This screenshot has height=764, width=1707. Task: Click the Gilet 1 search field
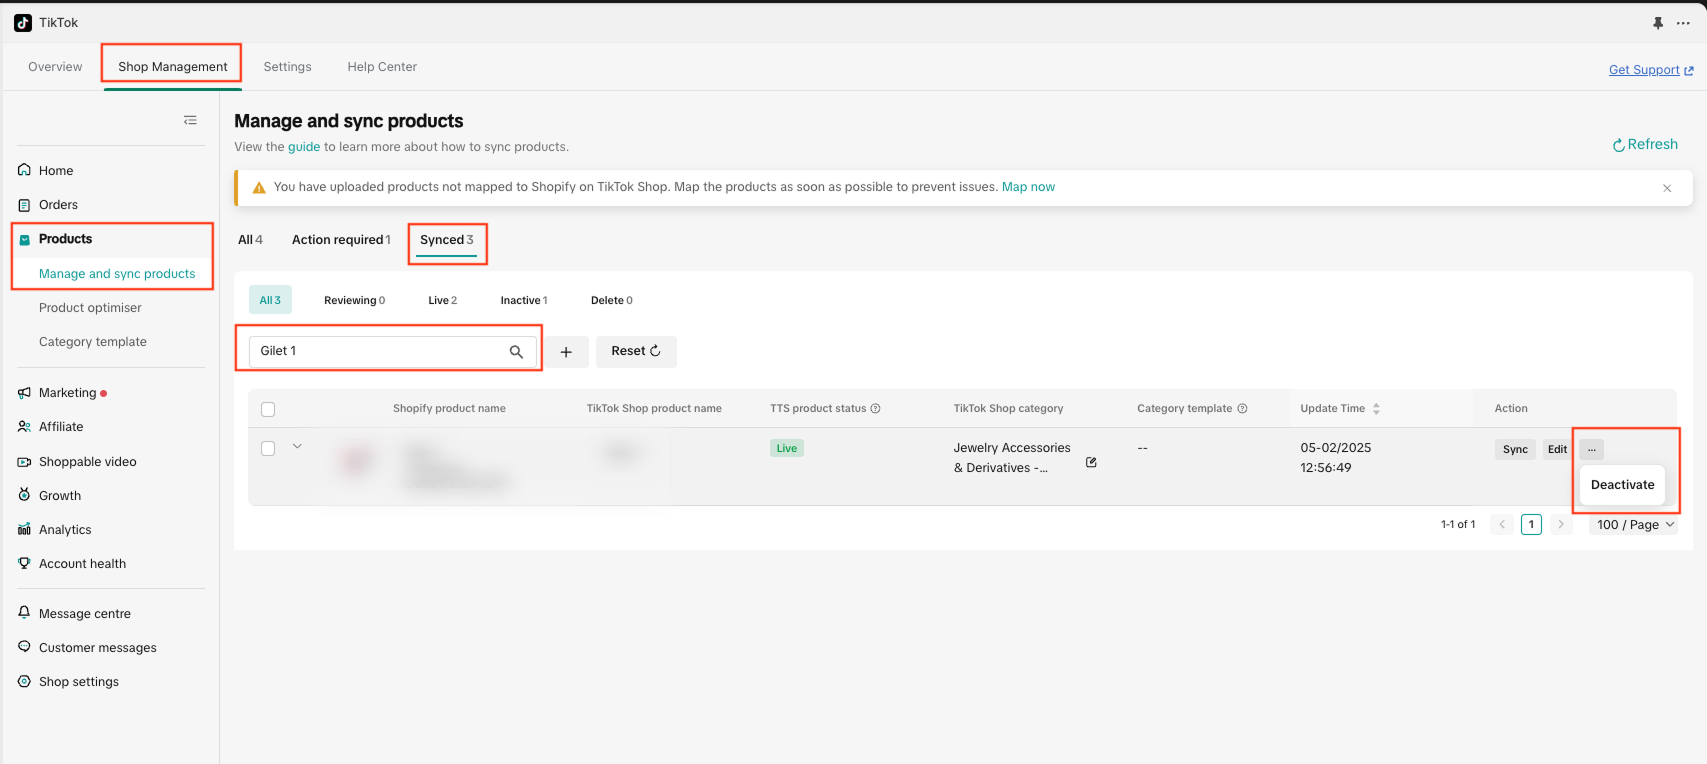[392, 352]
